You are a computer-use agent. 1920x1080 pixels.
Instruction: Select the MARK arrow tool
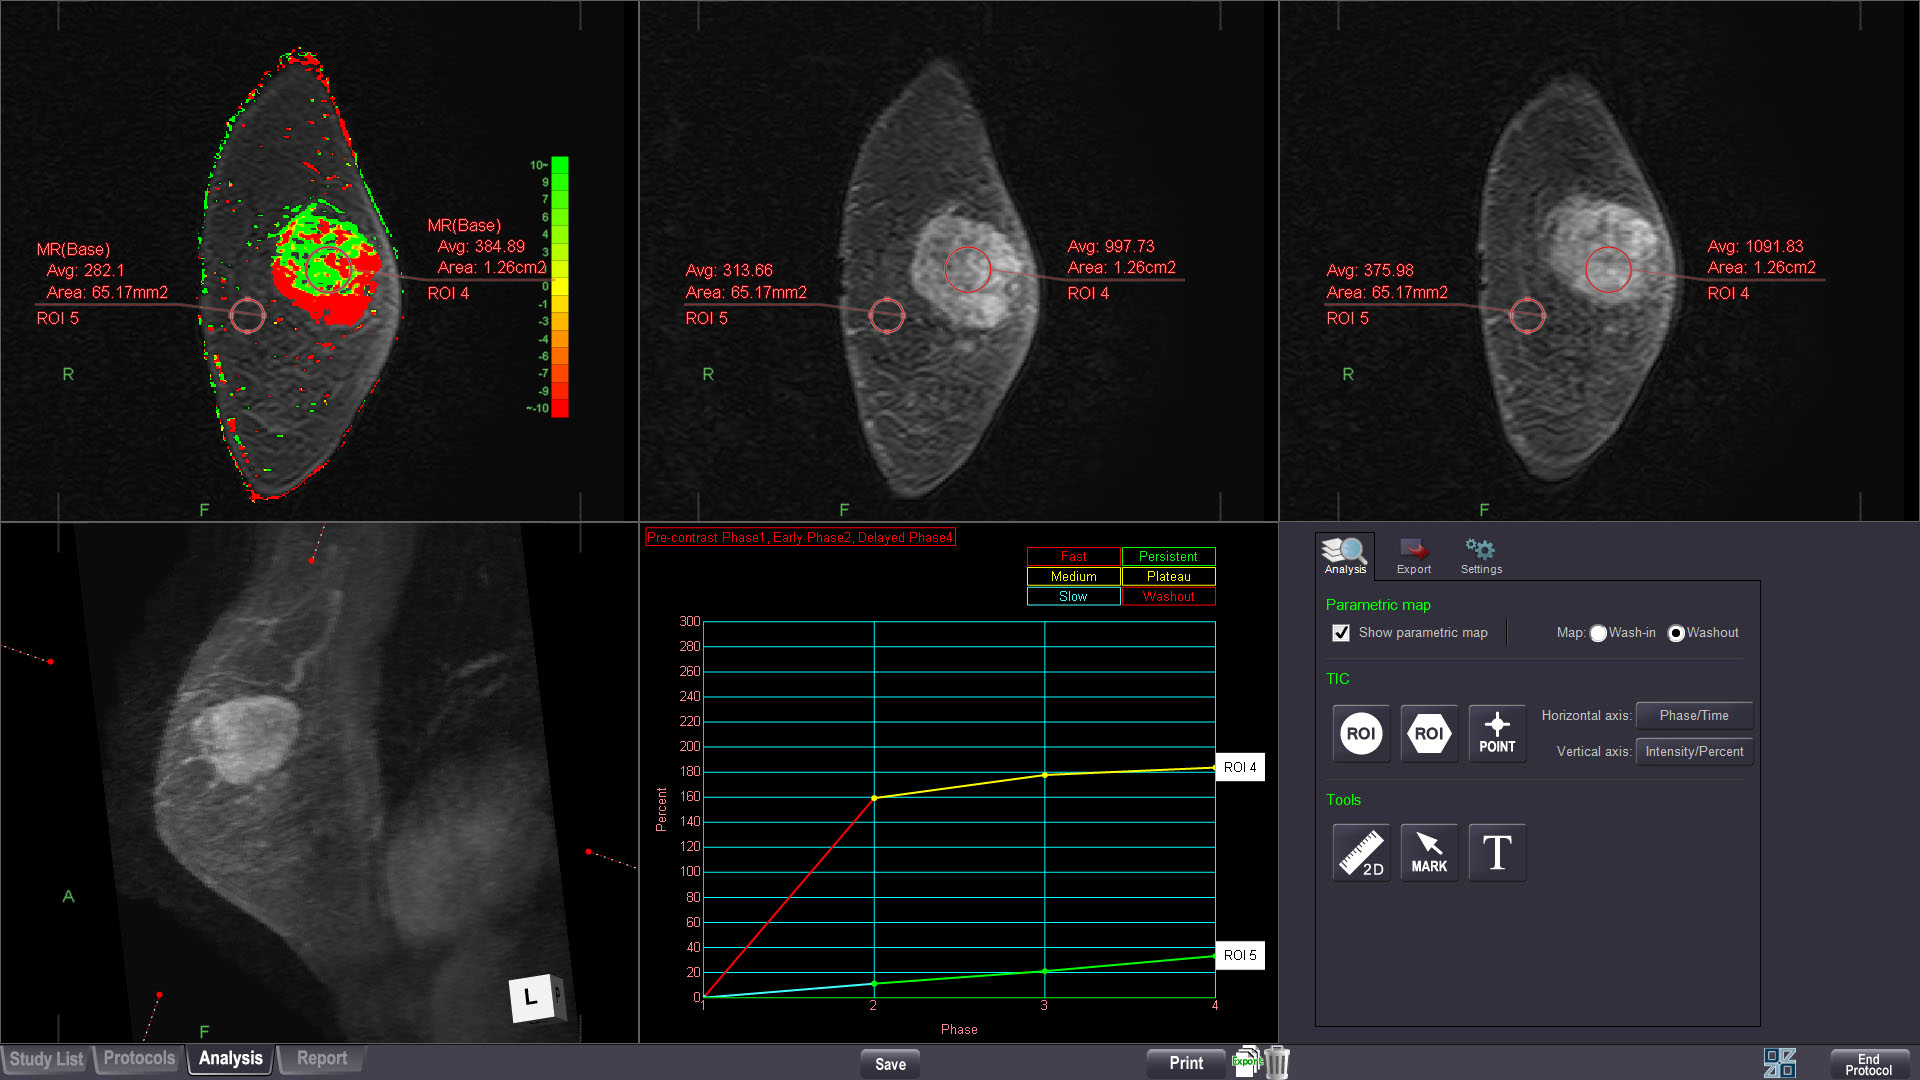[x=1428, y=853]
